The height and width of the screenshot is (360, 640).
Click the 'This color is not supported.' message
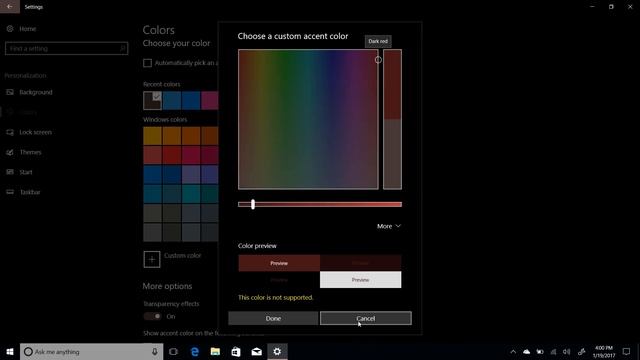[276, 298]
